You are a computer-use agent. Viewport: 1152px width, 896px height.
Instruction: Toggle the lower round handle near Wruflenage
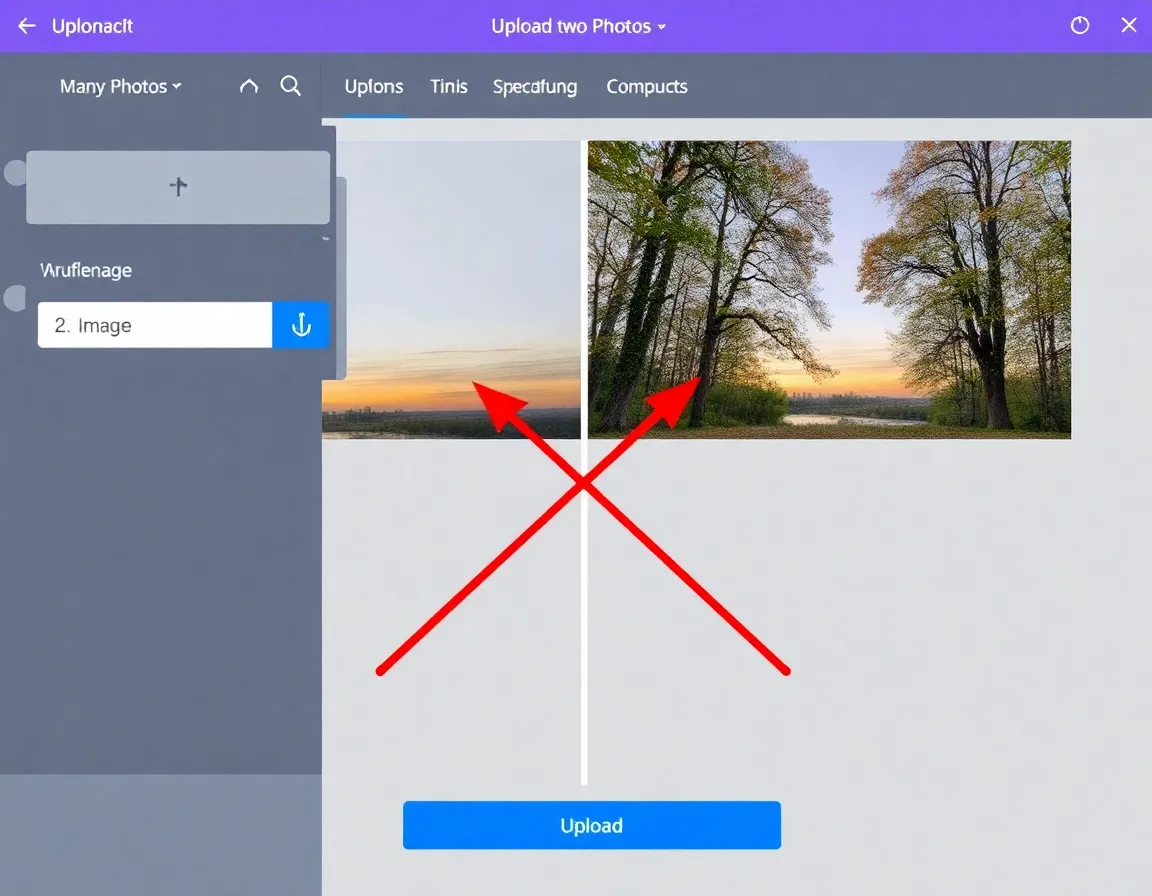tap(15, 298)
